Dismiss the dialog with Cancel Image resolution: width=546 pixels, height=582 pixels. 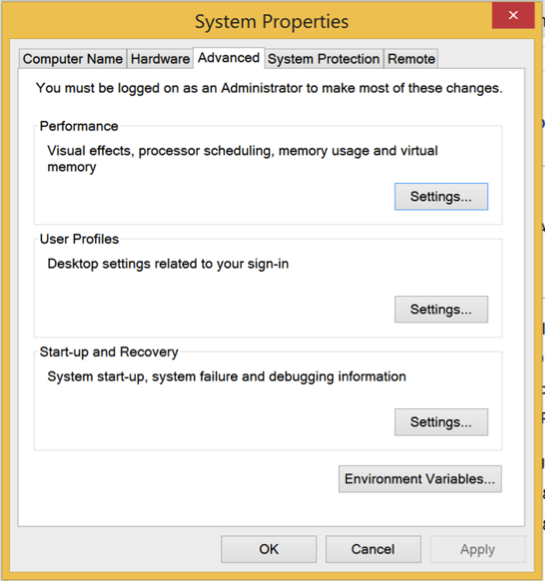(x=373, y=549)
